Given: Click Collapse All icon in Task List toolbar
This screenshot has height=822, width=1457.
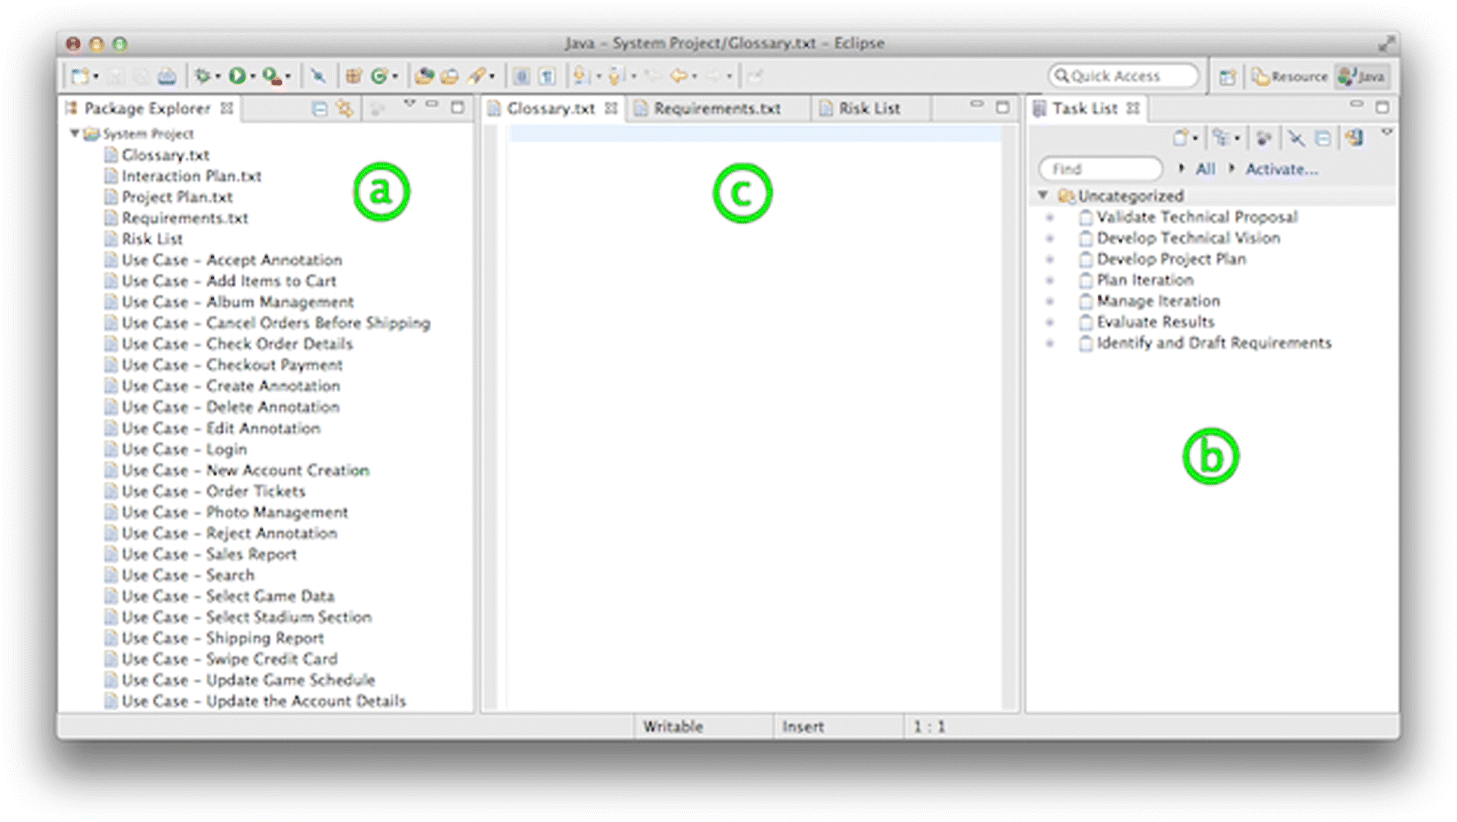Looking at the screenshot, I should click(1322, 138).
